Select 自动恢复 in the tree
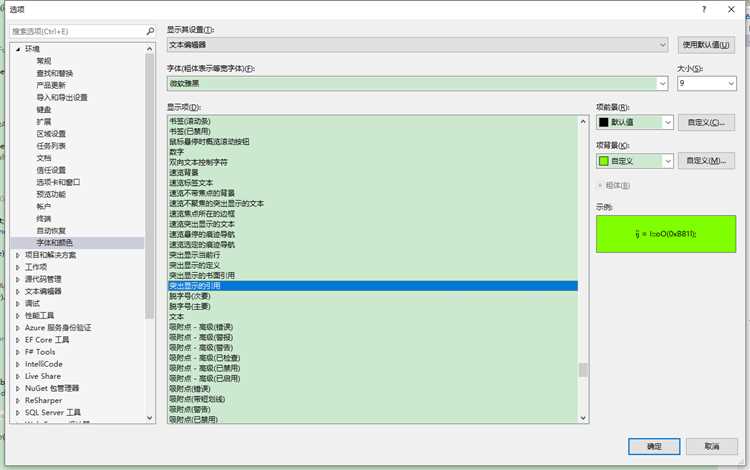This screenshot has height=470, width=750. [51, 231]
